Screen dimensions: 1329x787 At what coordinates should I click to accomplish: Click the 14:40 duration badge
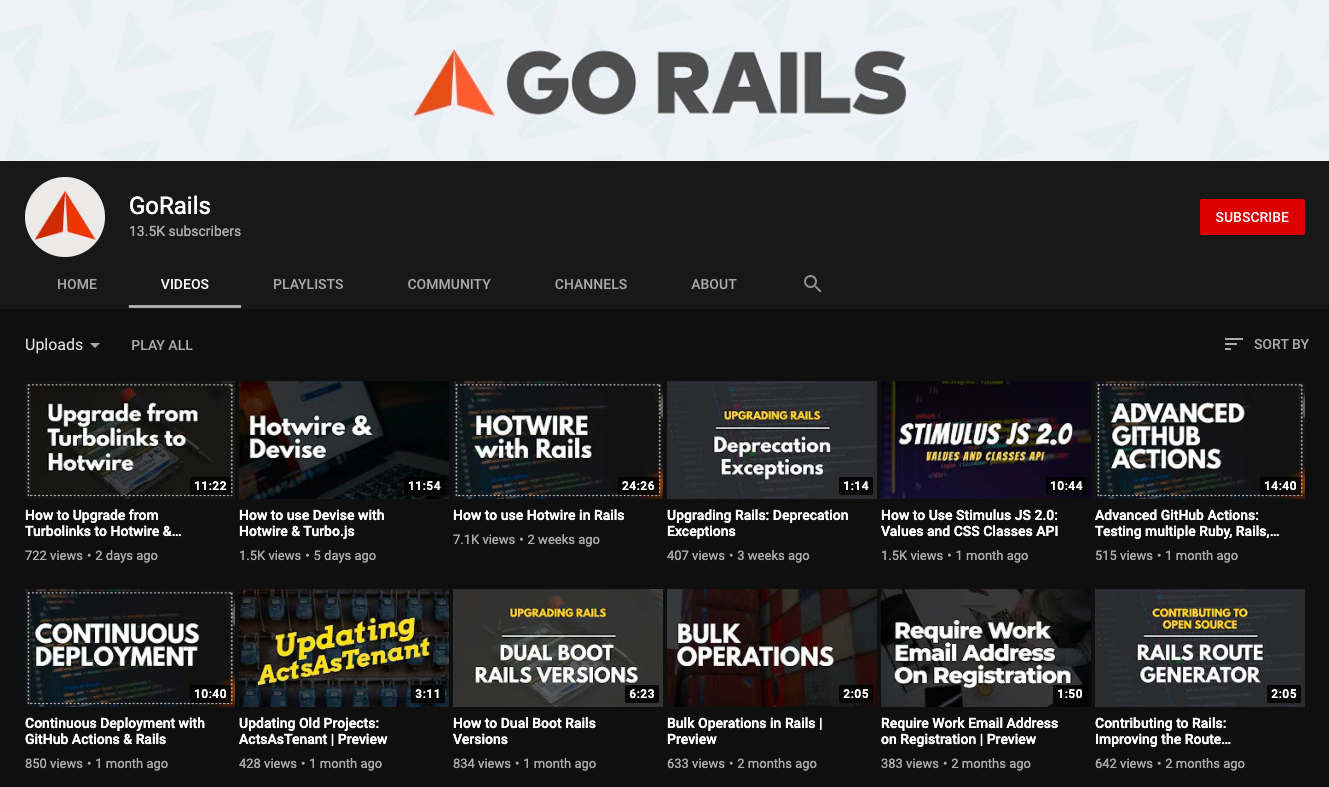coord(1280,486)
